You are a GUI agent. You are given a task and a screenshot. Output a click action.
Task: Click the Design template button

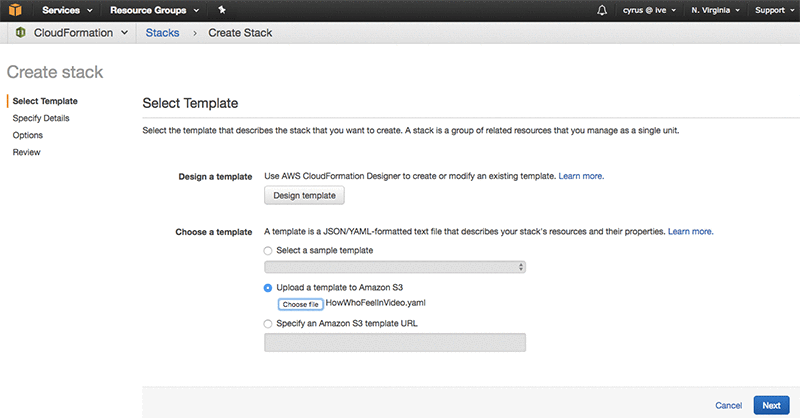coord(304,195)
